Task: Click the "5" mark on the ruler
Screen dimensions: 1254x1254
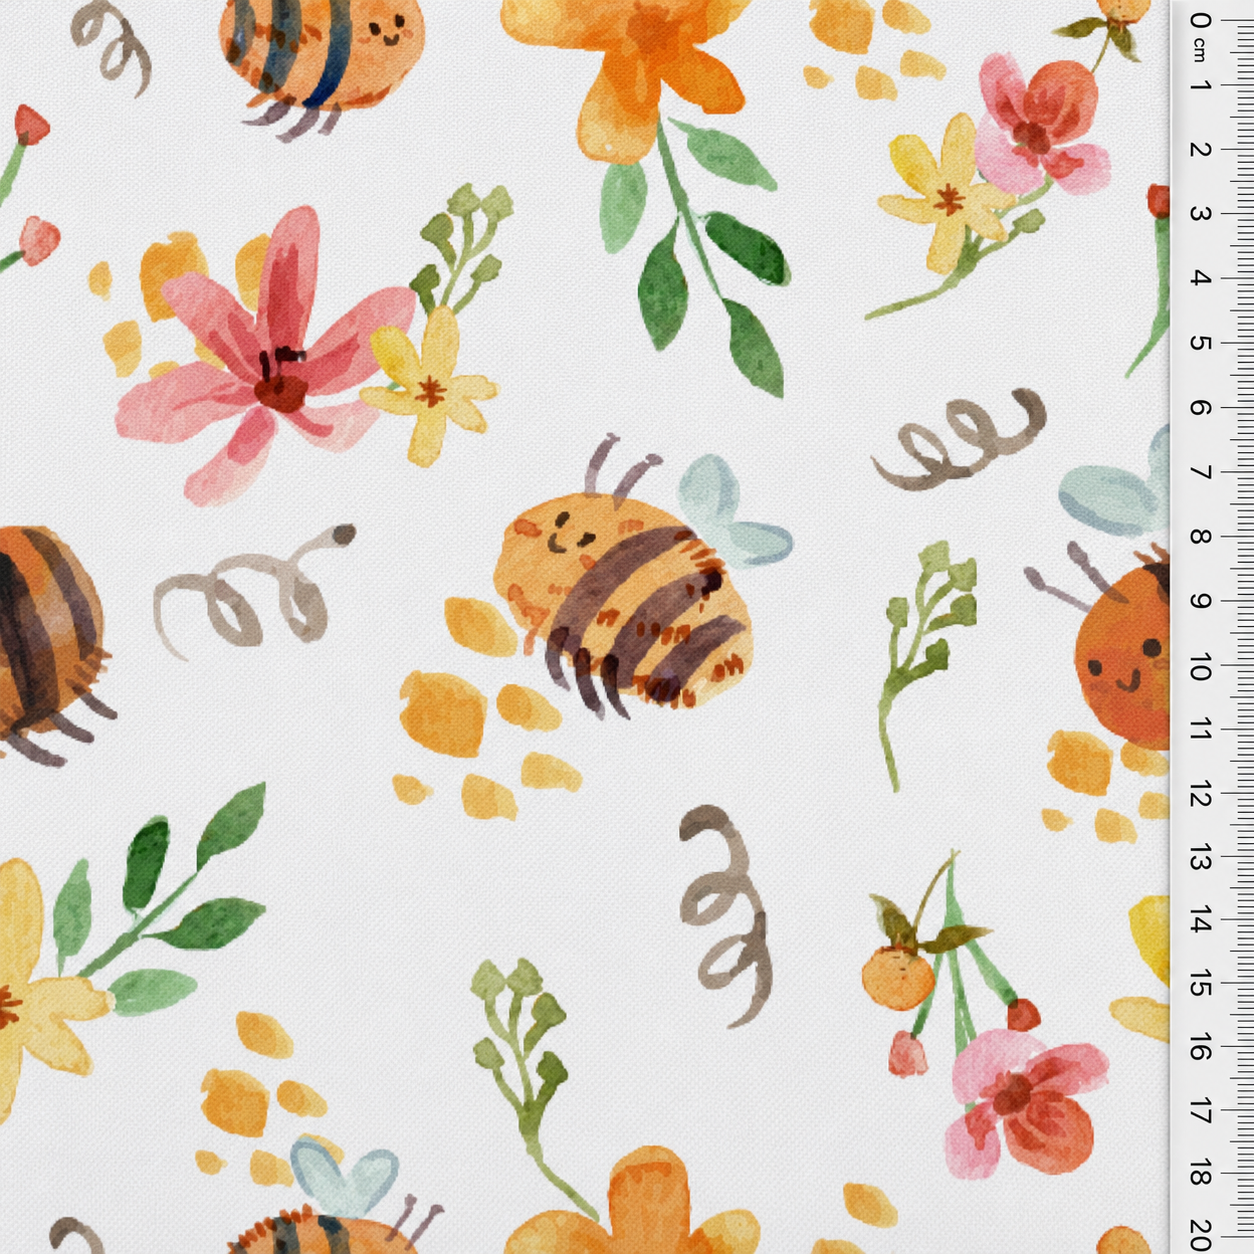Action: (1200, 343)
